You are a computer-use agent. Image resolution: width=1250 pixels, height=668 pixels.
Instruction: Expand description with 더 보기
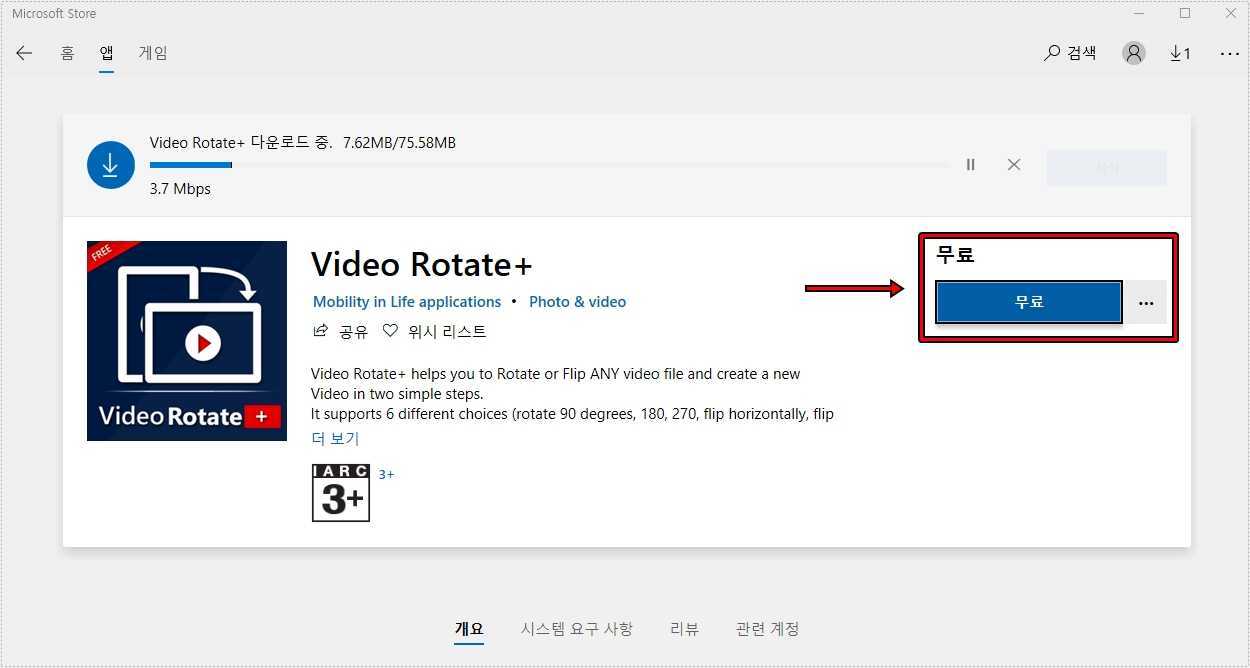tap(335, 438)
